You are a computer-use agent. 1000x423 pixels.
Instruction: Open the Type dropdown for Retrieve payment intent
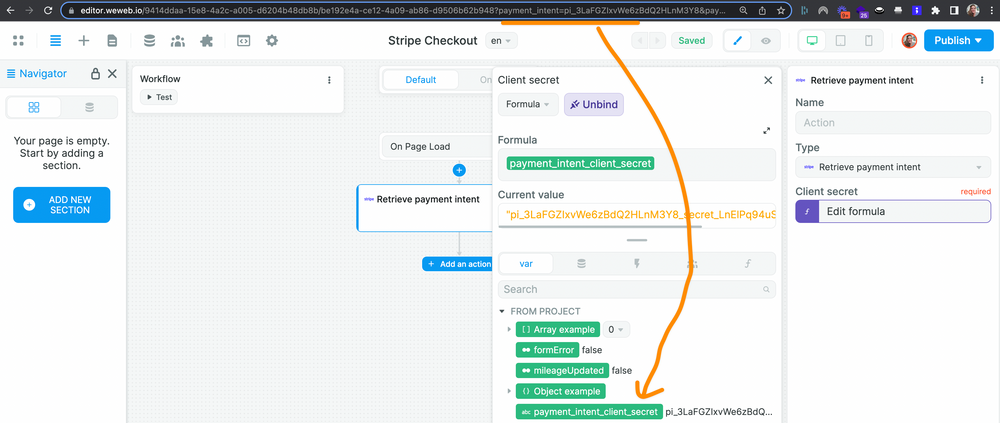pyautogui.click(x=892, y=167)
